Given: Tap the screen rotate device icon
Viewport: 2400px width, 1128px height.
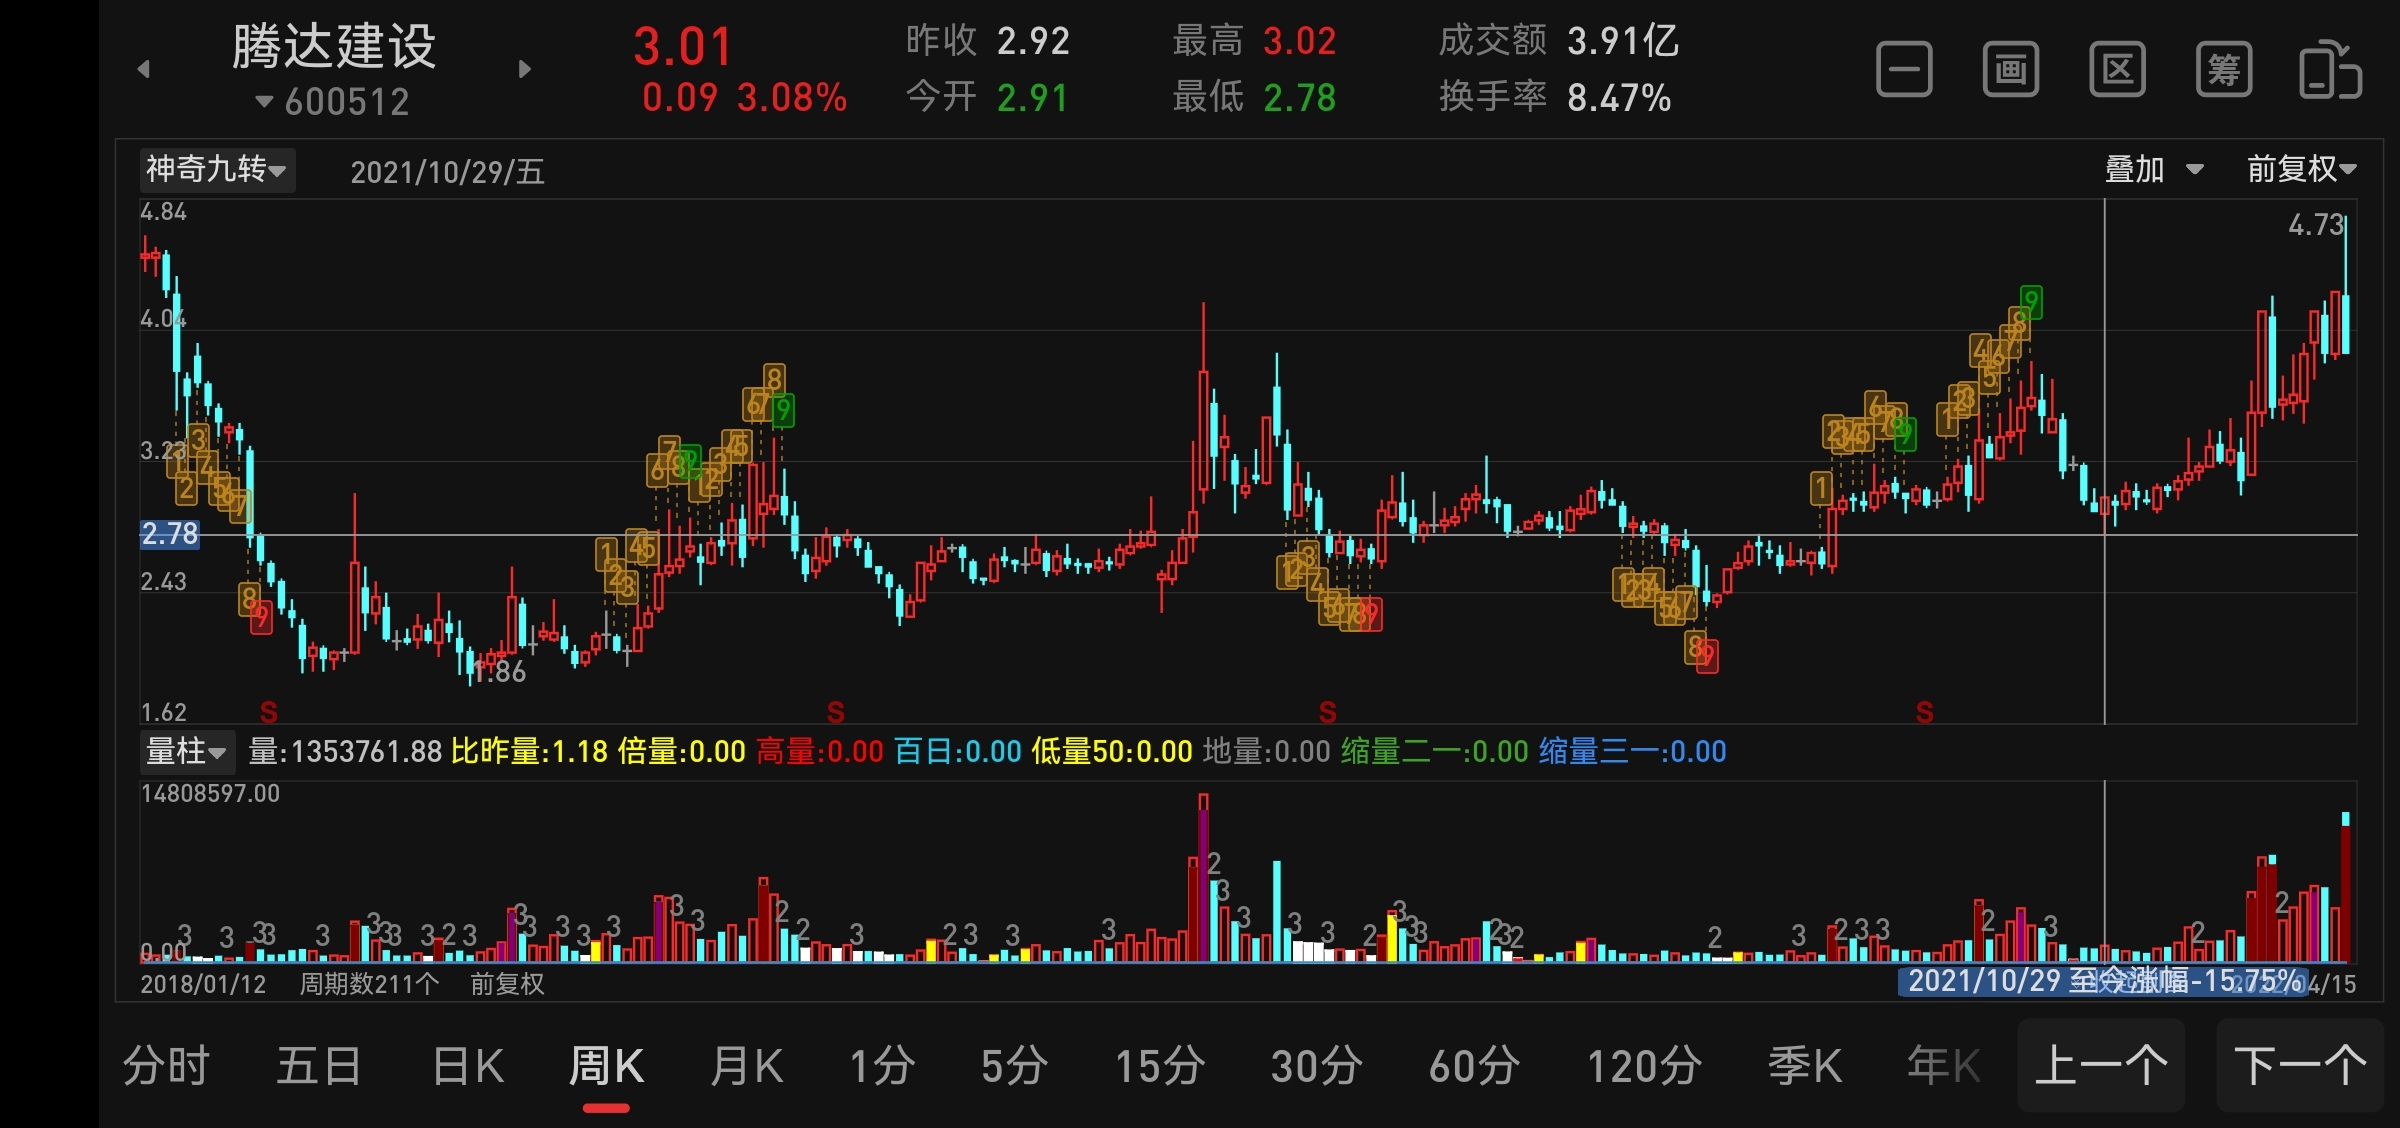Looking at the screenshot, I should [x=2330, y=70].
